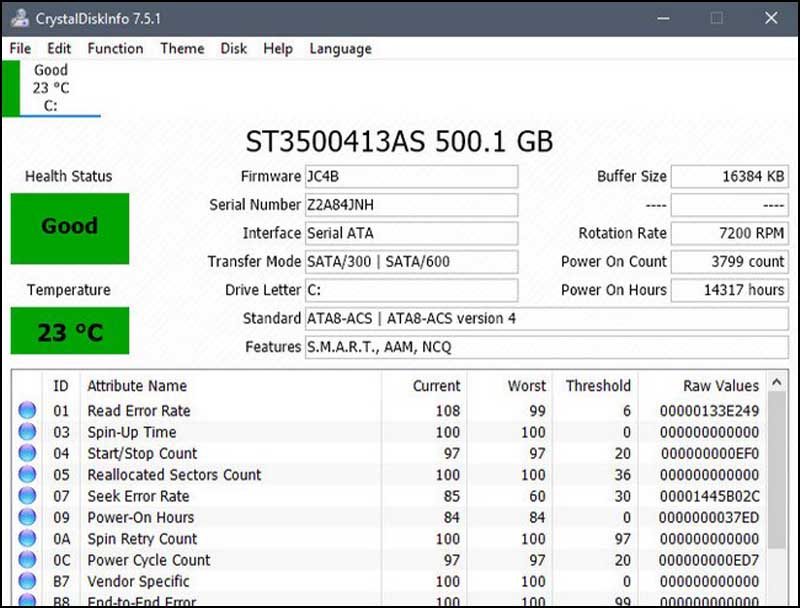Open the Disk menu
Screen dimensions: 800x608
click(x=234, y=48)
